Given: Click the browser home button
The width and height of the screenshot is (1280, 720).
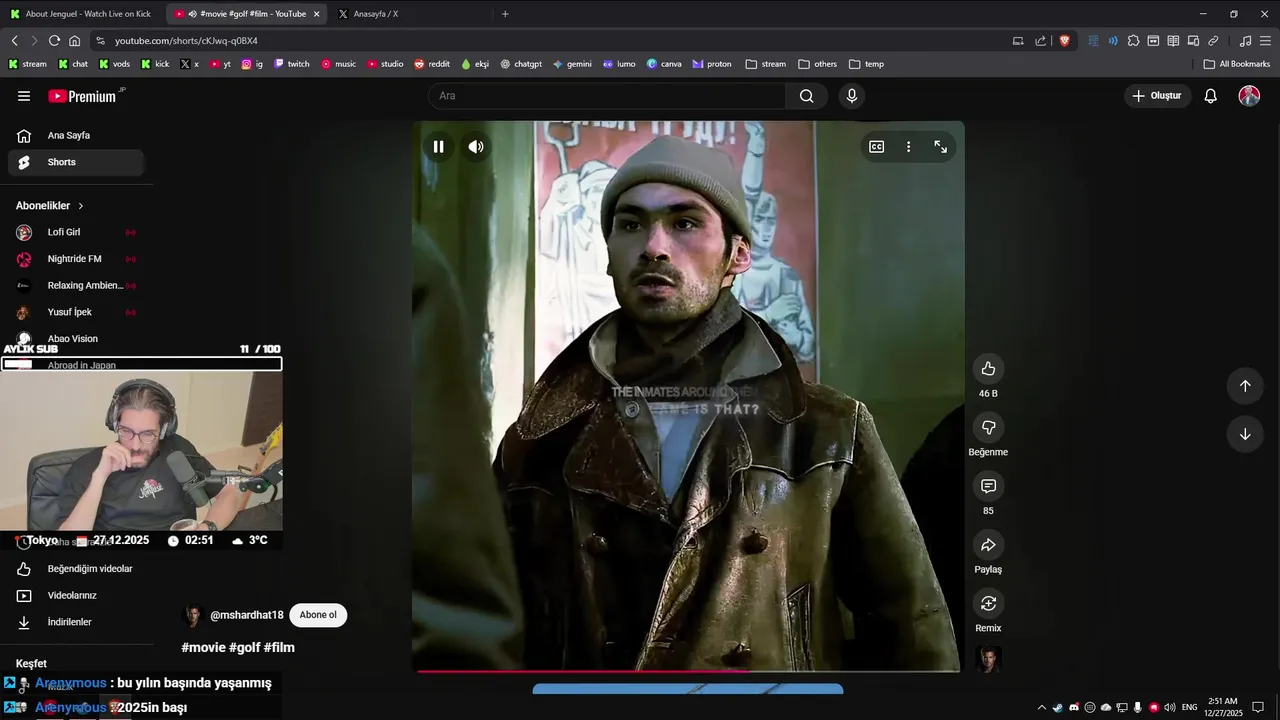Looking at the screenshot, I should 74,41.
